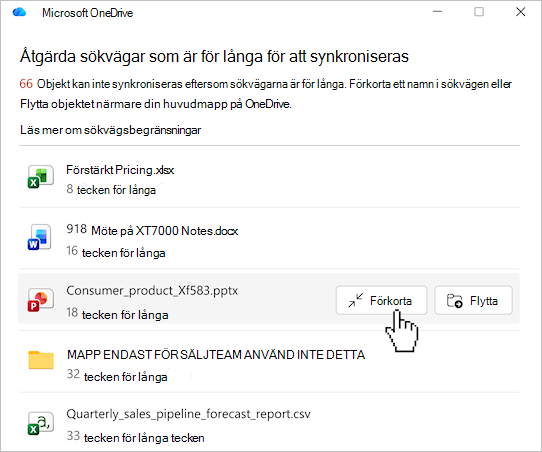Click the Word icon for Möte på XT7000 Notes.docx
542x452 pixels.
click(40, 237)
